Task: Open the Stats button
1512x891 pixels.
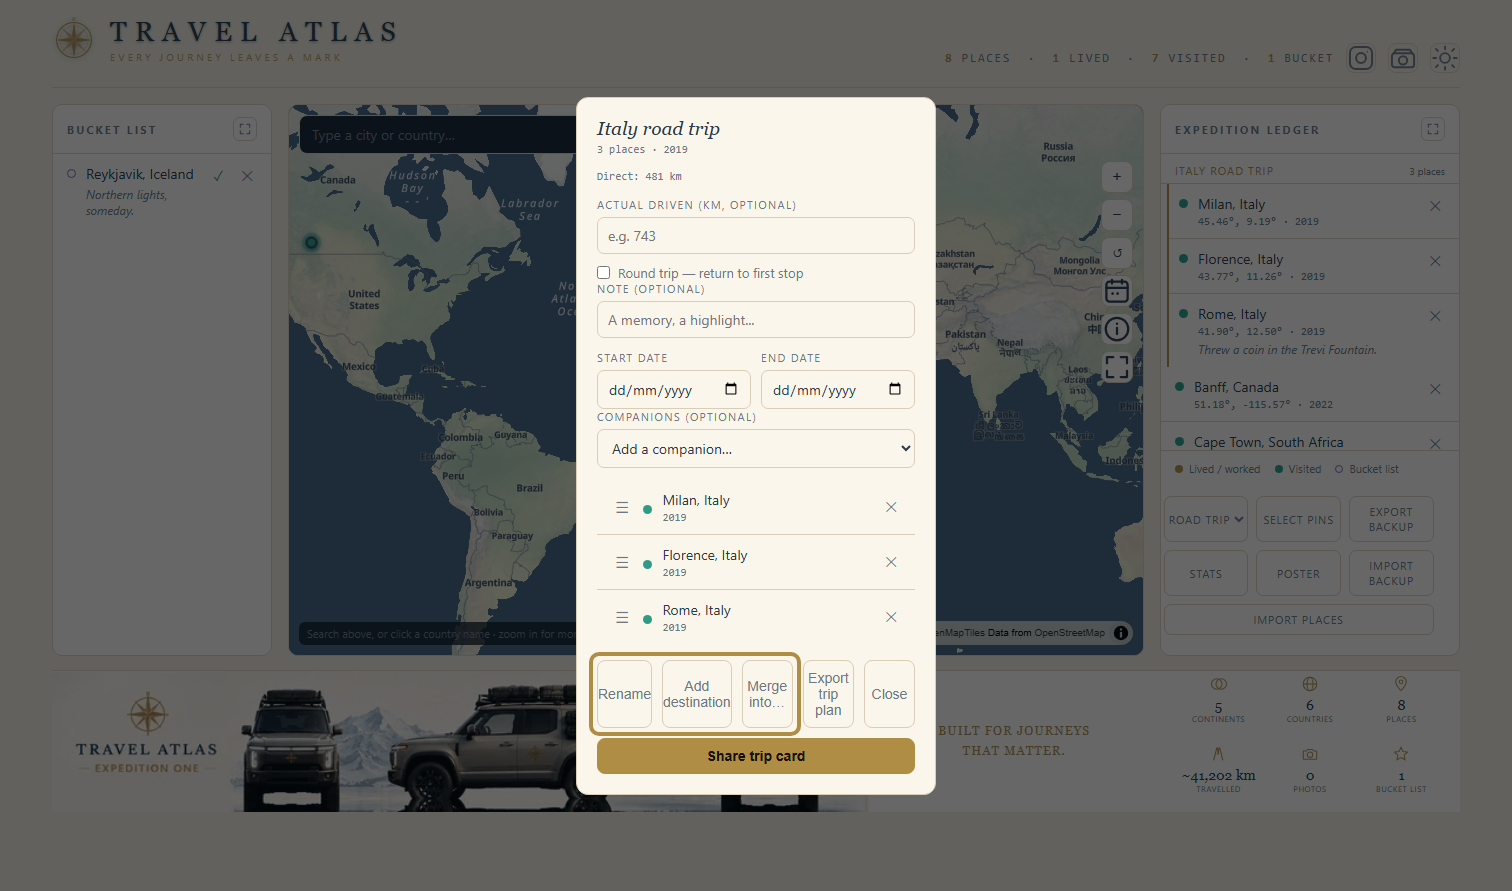Action: [x=1206, y=573]
